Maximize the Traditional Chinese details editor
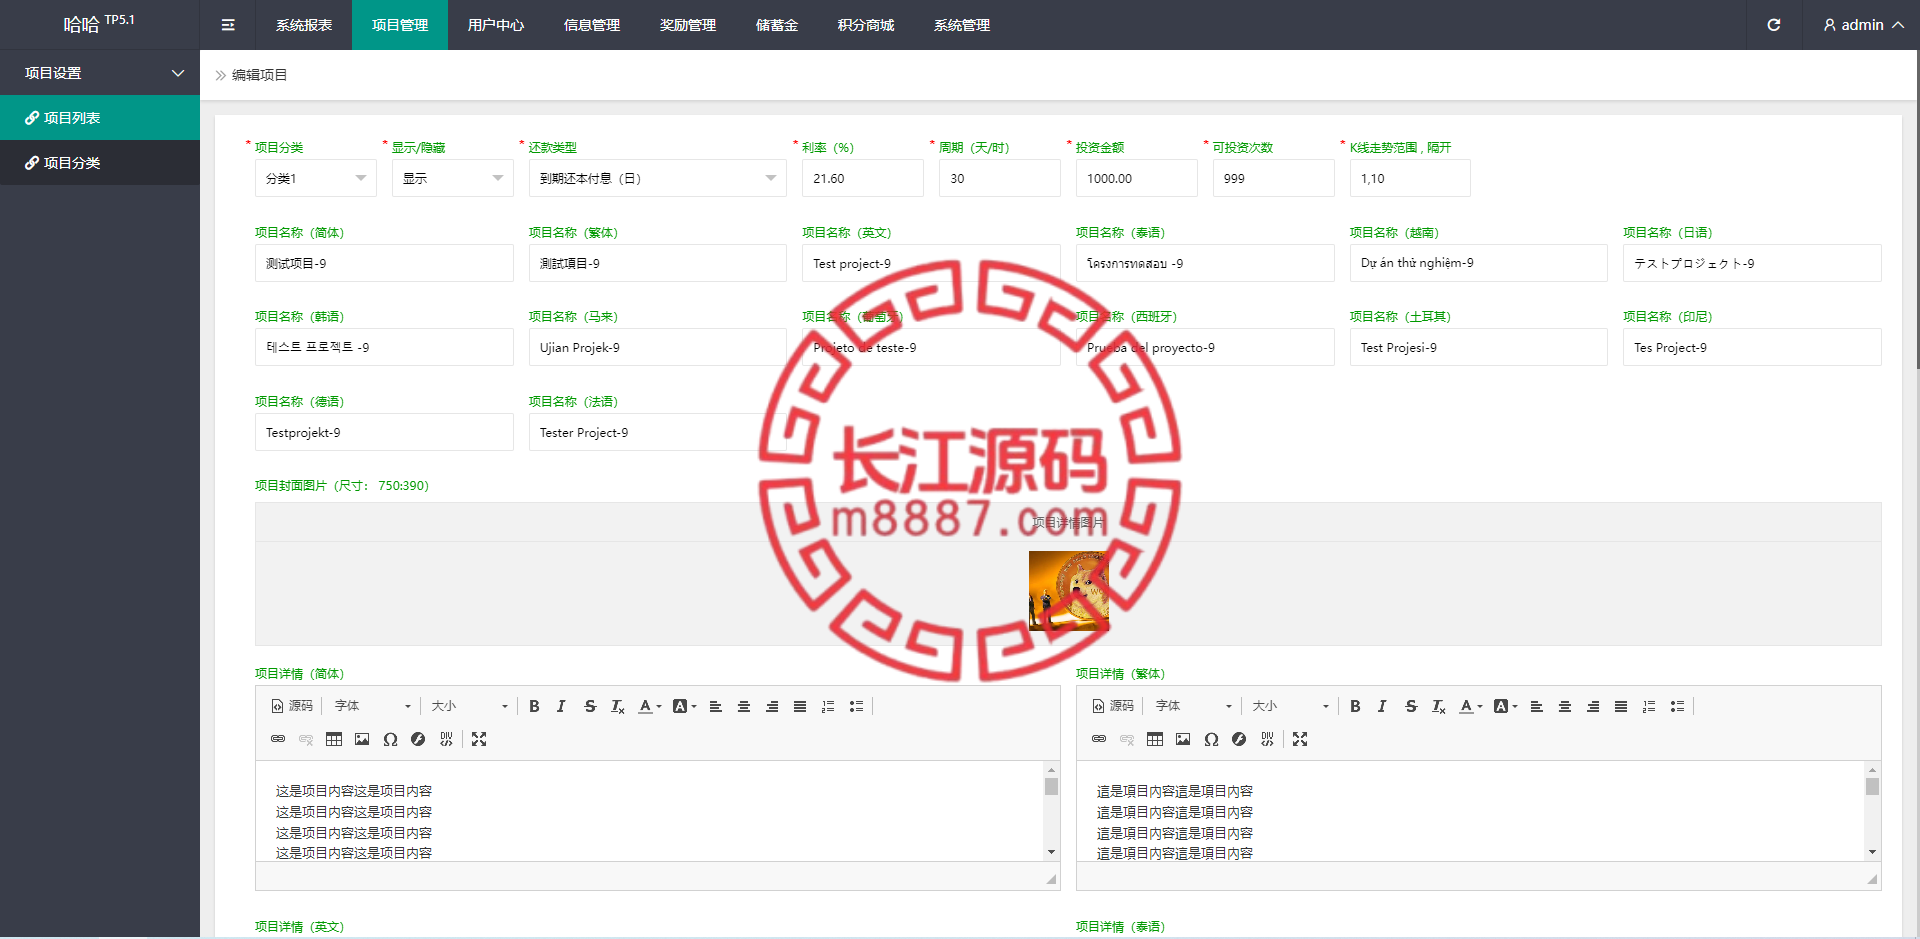This screenshot has height=939, width=1920. [x=1300, y=739]
